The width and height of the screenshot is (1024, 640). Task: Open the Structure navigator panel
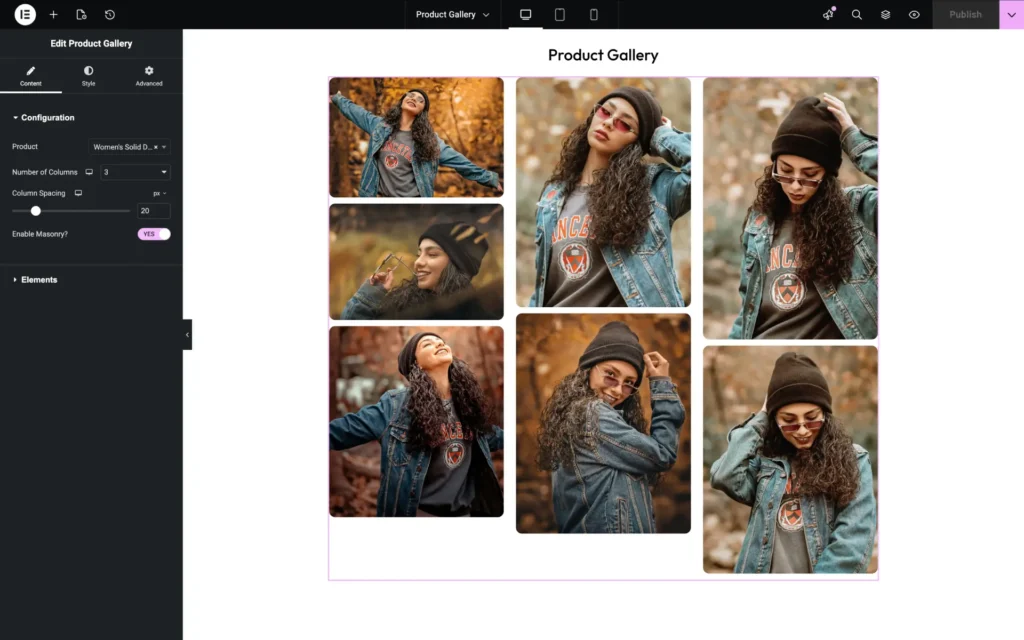(885, 15)
